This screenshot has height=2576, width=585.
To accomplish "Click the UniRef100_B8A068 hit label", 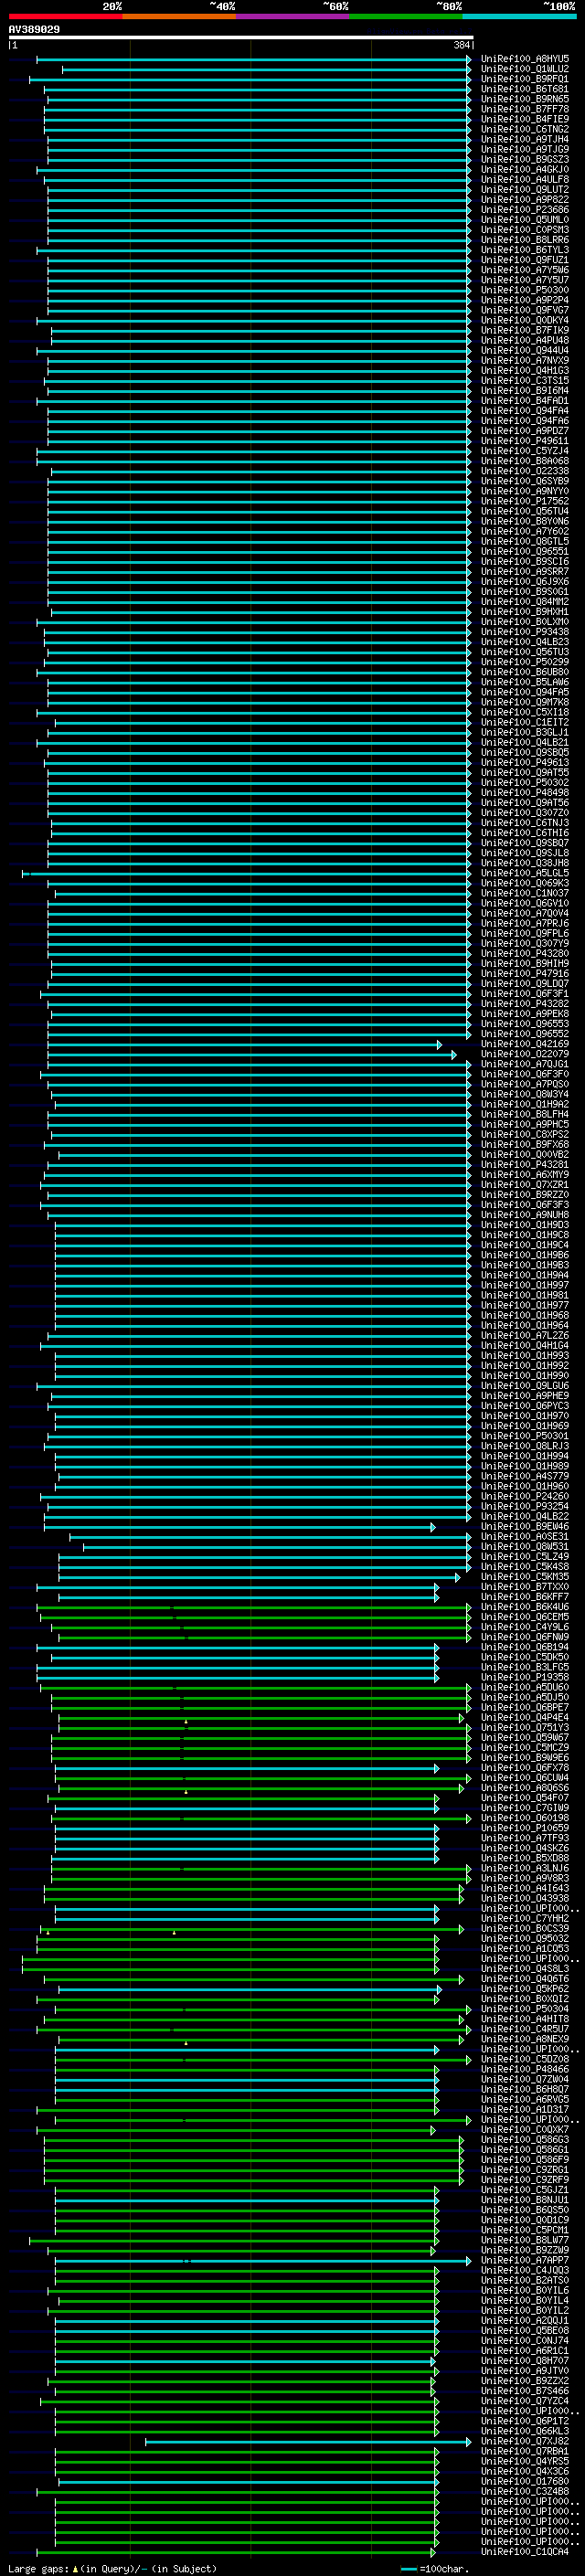I will click(525, 461).
